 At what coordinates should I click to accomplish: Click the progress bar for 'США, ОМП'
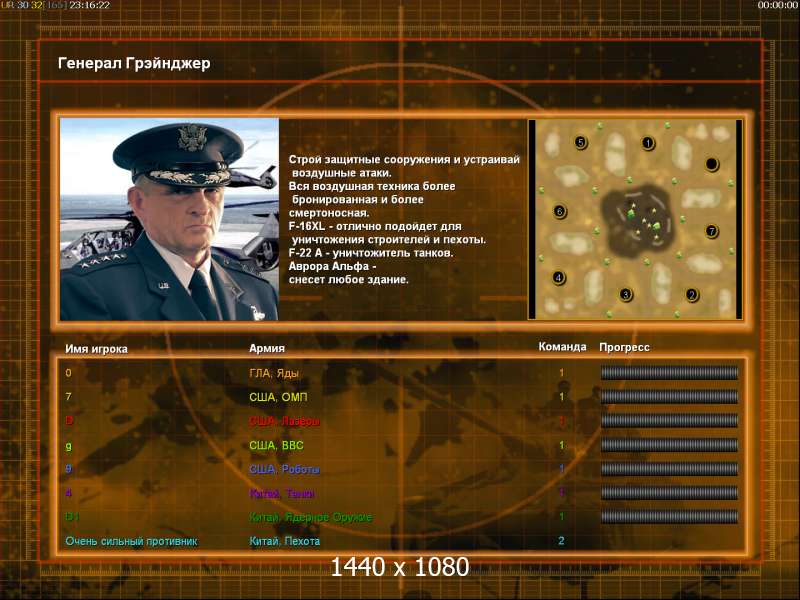tap(669, 396)
